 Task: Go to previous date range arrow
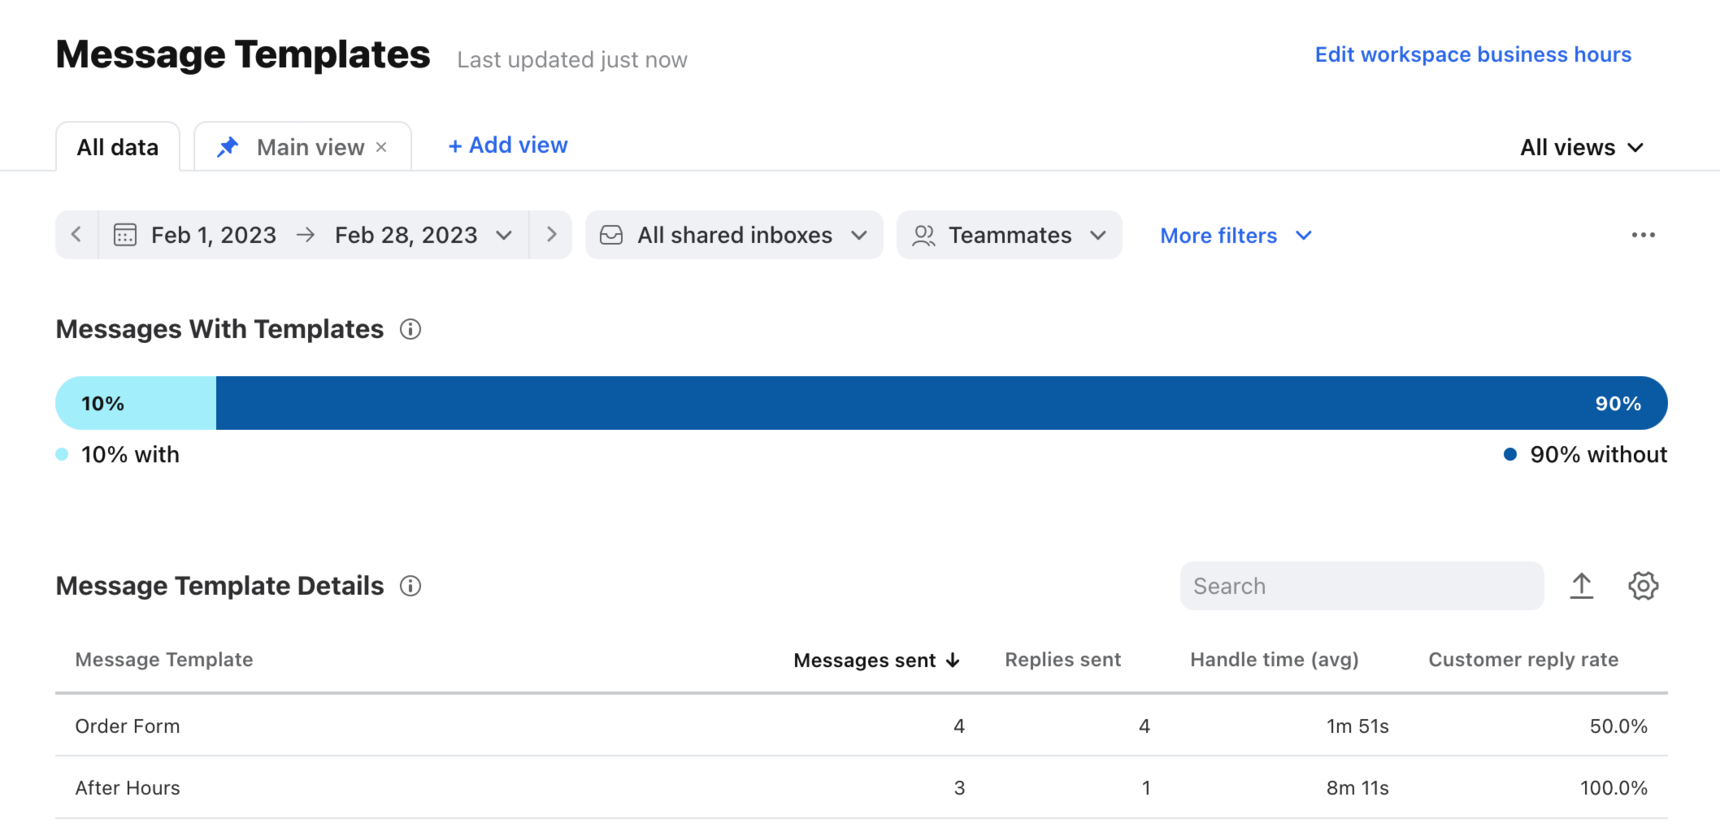[x=77, y=235]
